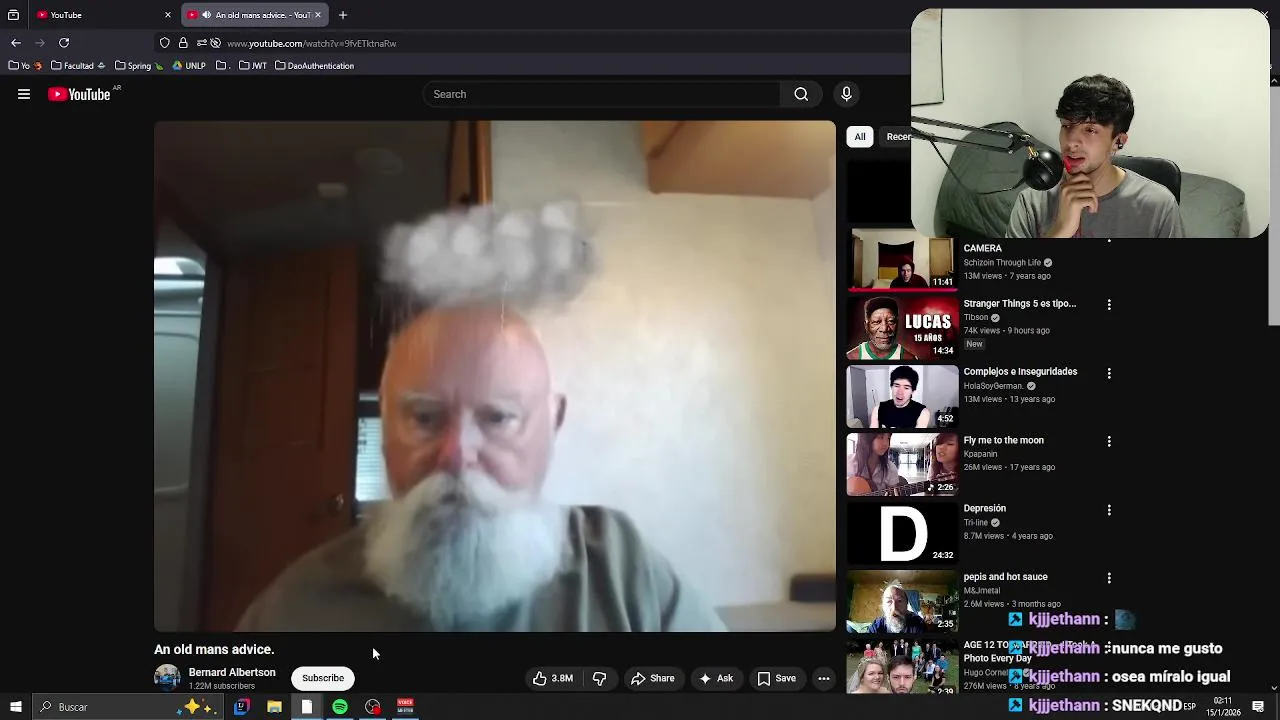The height and width of the screenshot is (720, 1280).
Task: Open the HolaSoyGerman channel name
Action: [x=993, y=386]
